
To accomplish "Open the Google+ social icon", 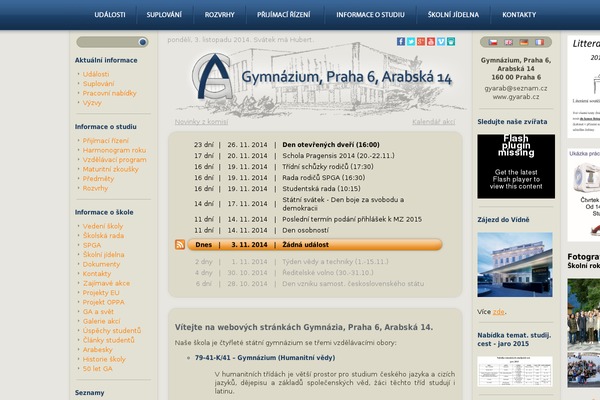I will (x=421, y=41).
